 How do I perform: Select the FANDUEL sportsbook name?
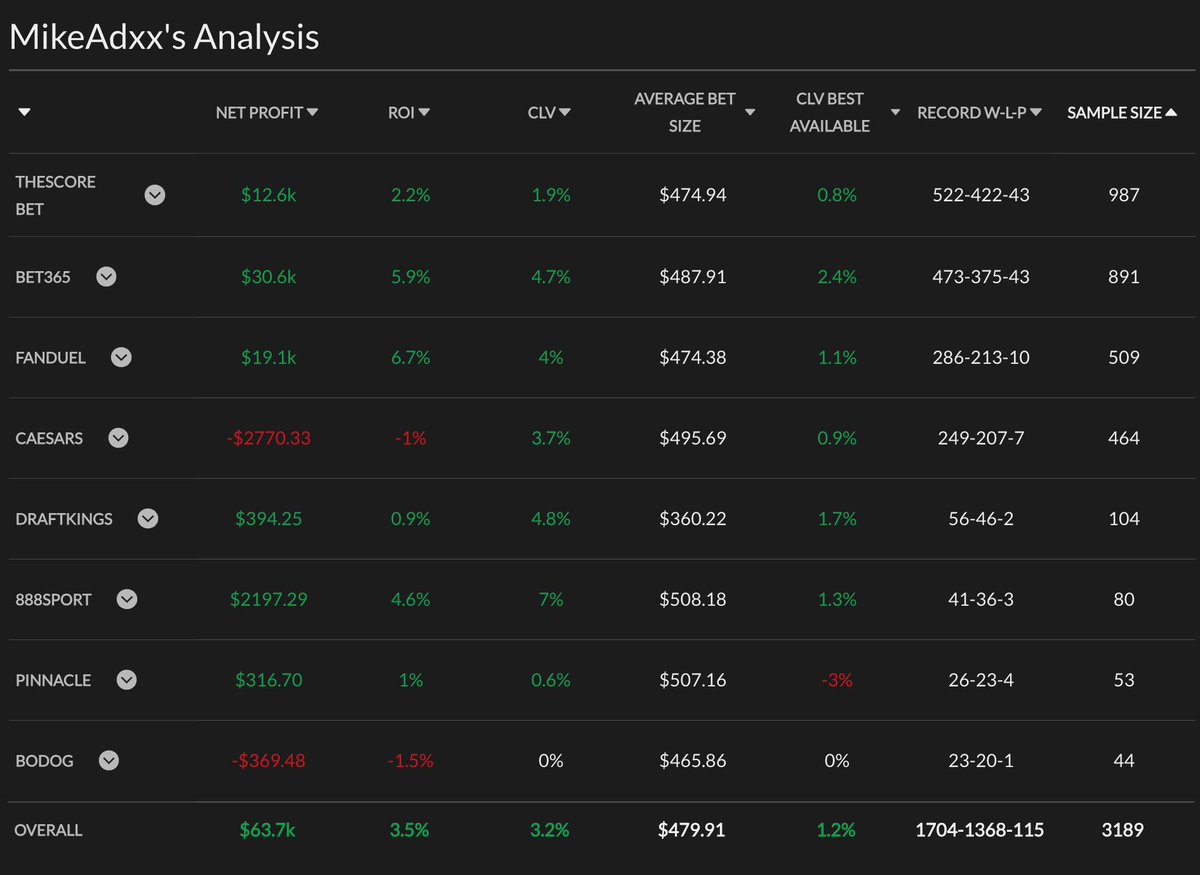tap(51, 357)
